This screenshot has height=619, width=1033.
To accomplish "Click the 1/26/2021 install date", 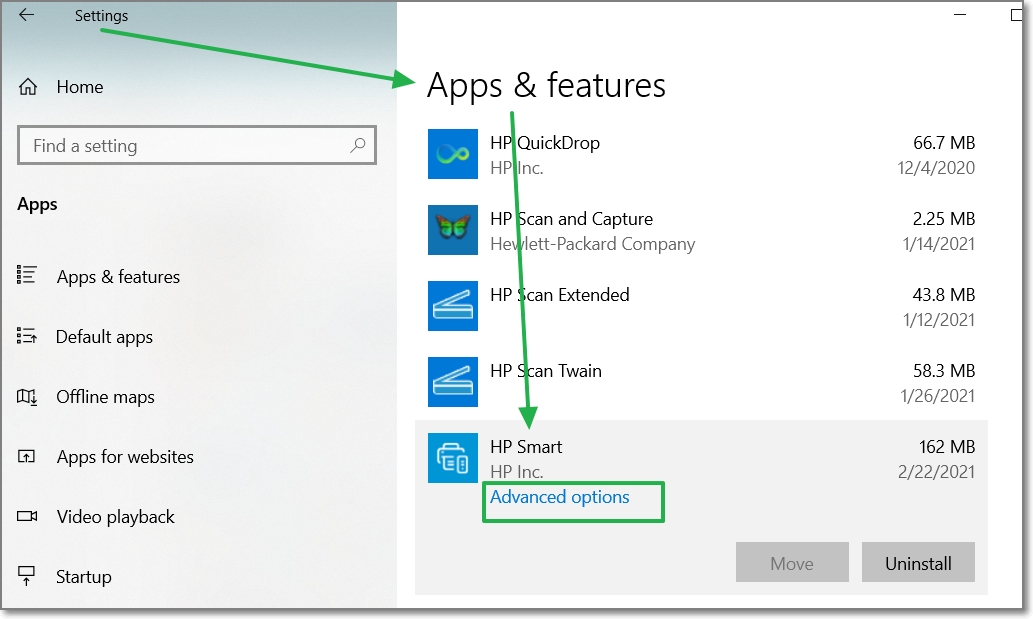I will 937,396.
